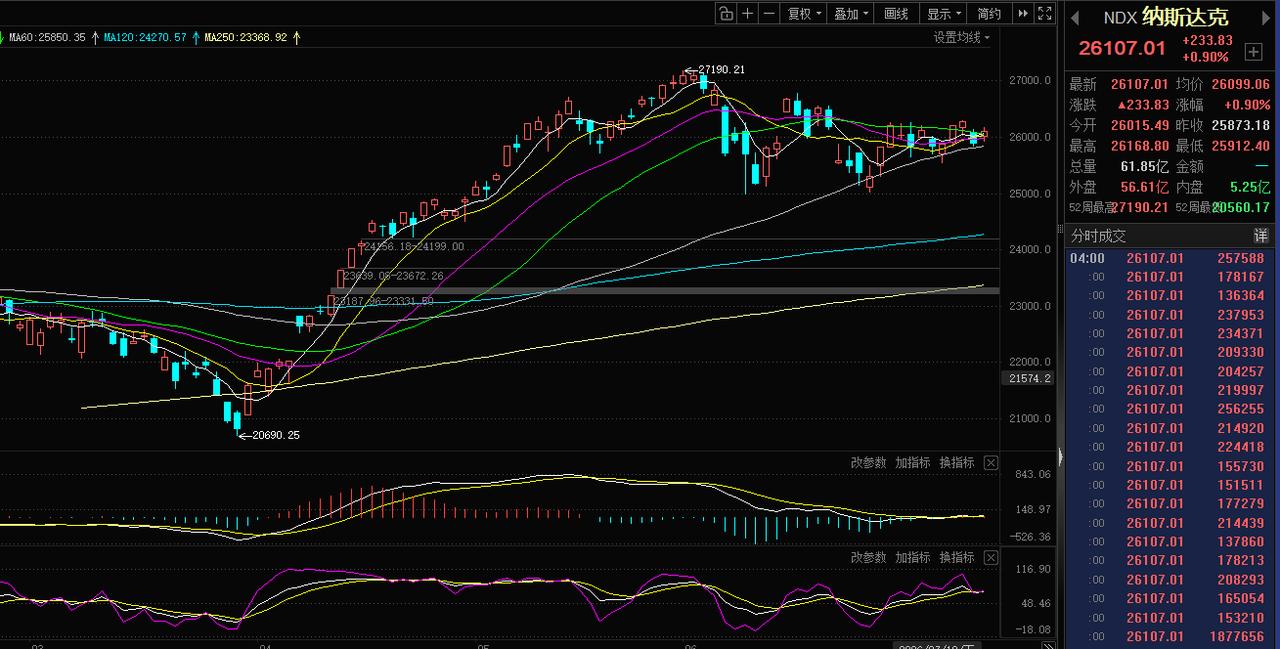The width and height of the screenshot is (1280, 649).
Task: Click 加指标 in the MACD histogram panel
Action: (912, 463)
